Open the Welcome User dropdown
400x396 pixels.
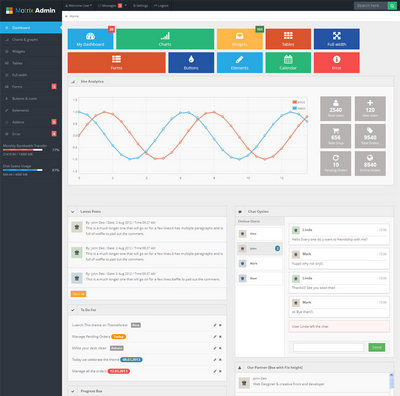tap(79, 6)
